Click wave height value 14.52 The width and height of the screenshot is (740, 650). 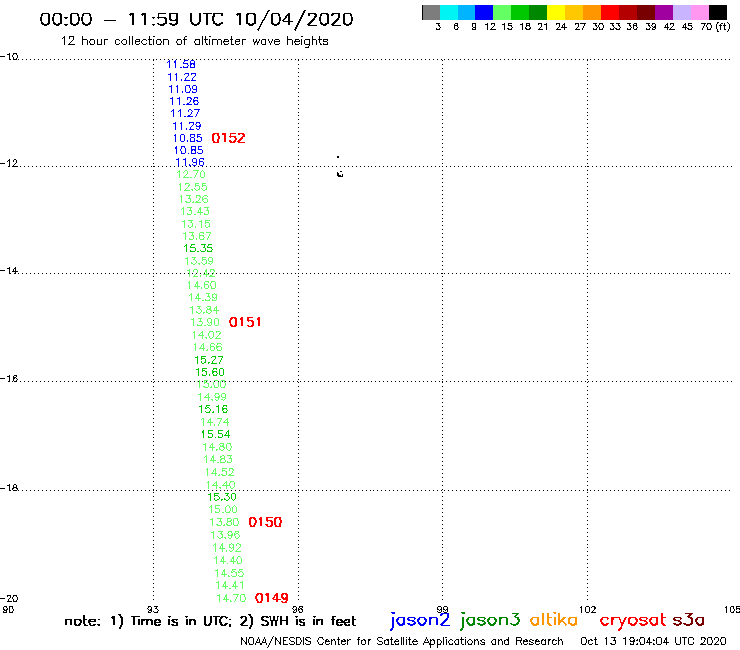[x=219, y=472]
